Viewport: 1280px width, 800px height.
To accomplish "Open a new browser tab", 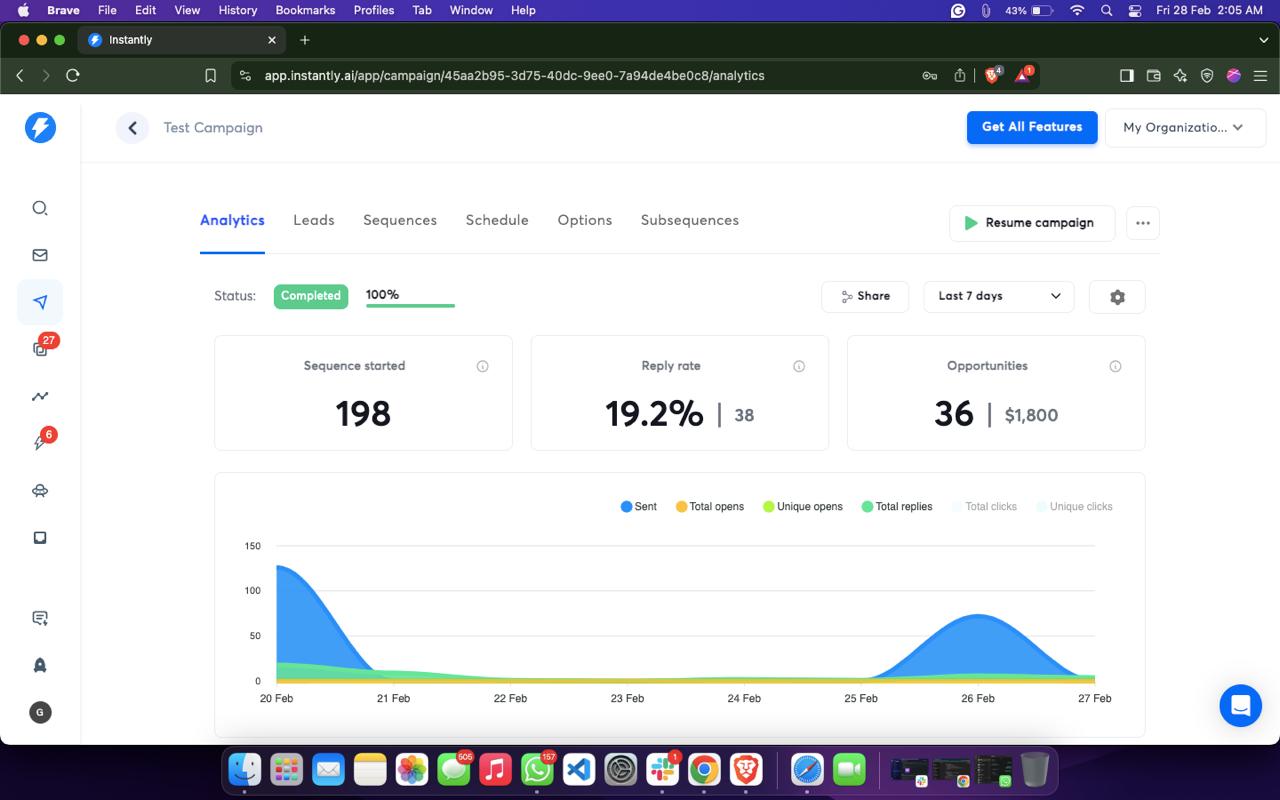I will (x=305, y=40).
